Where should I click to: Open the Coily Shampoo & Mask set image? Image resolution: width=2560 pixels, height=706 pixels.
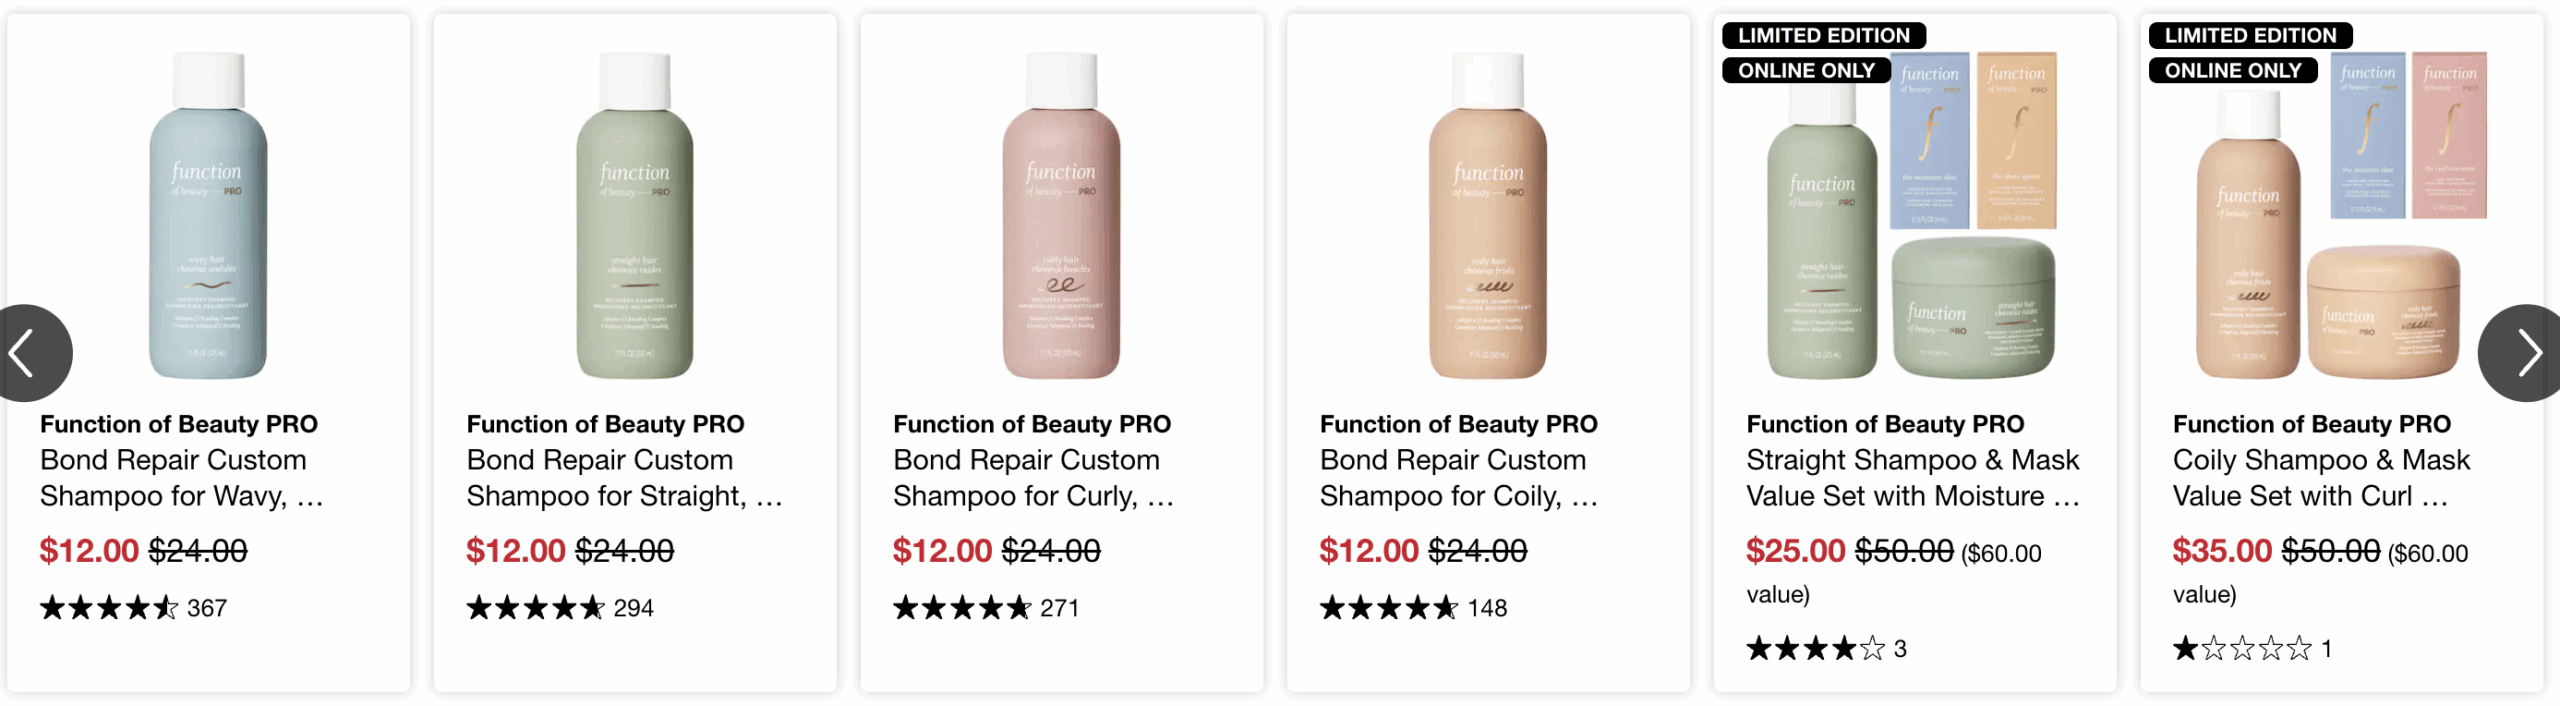tap(2341, 215)
